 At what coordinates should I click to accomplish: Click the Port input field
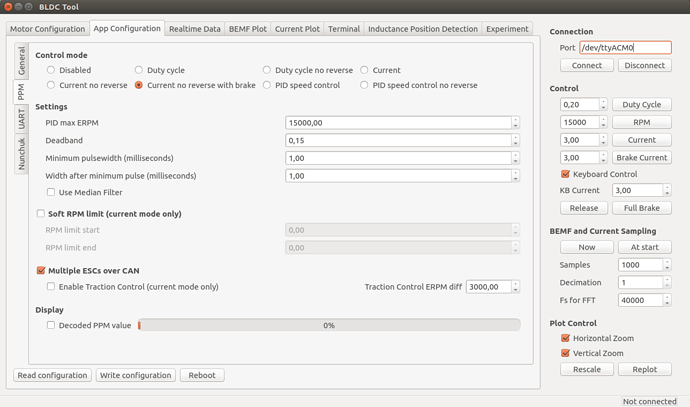[624, 47]
